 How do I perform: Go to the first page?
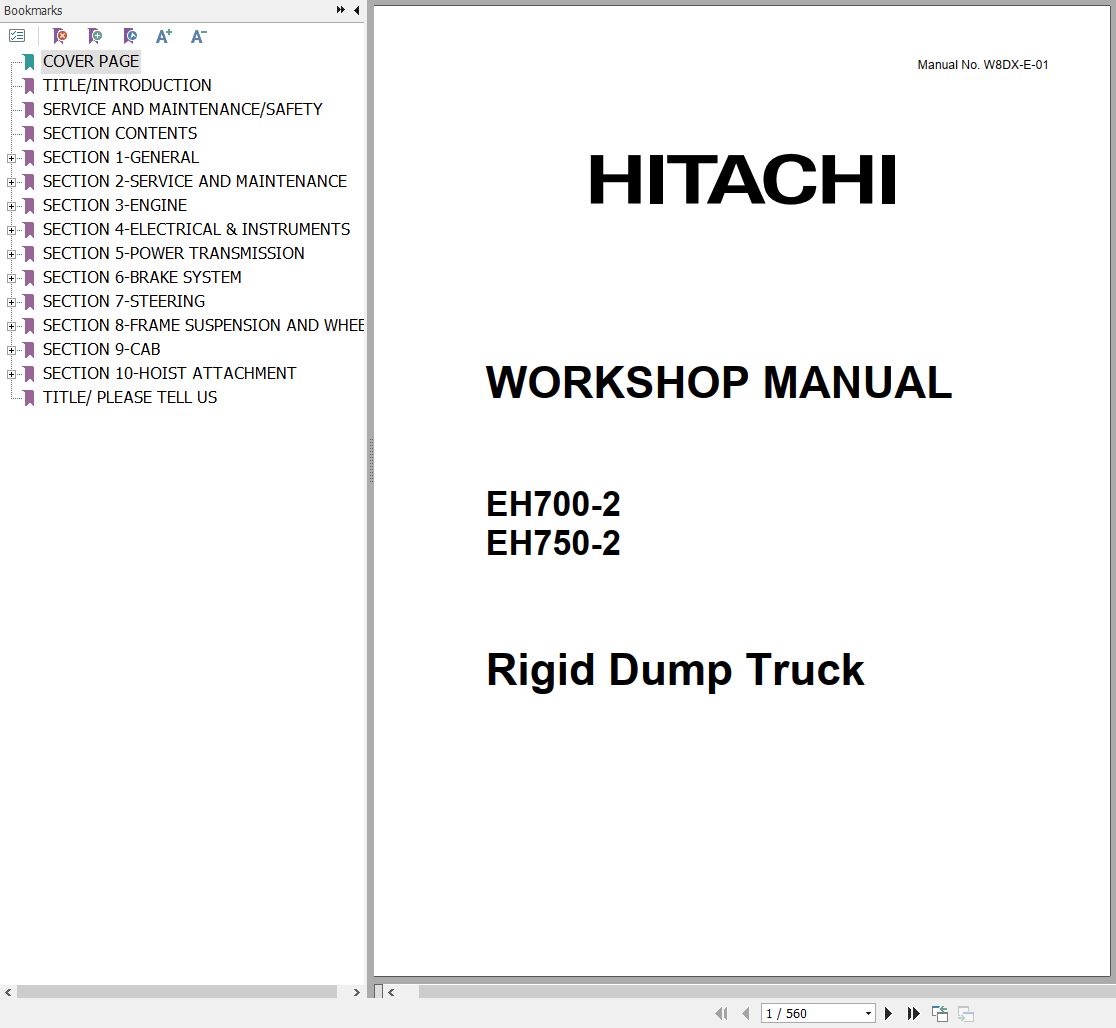pos(722,1013)
